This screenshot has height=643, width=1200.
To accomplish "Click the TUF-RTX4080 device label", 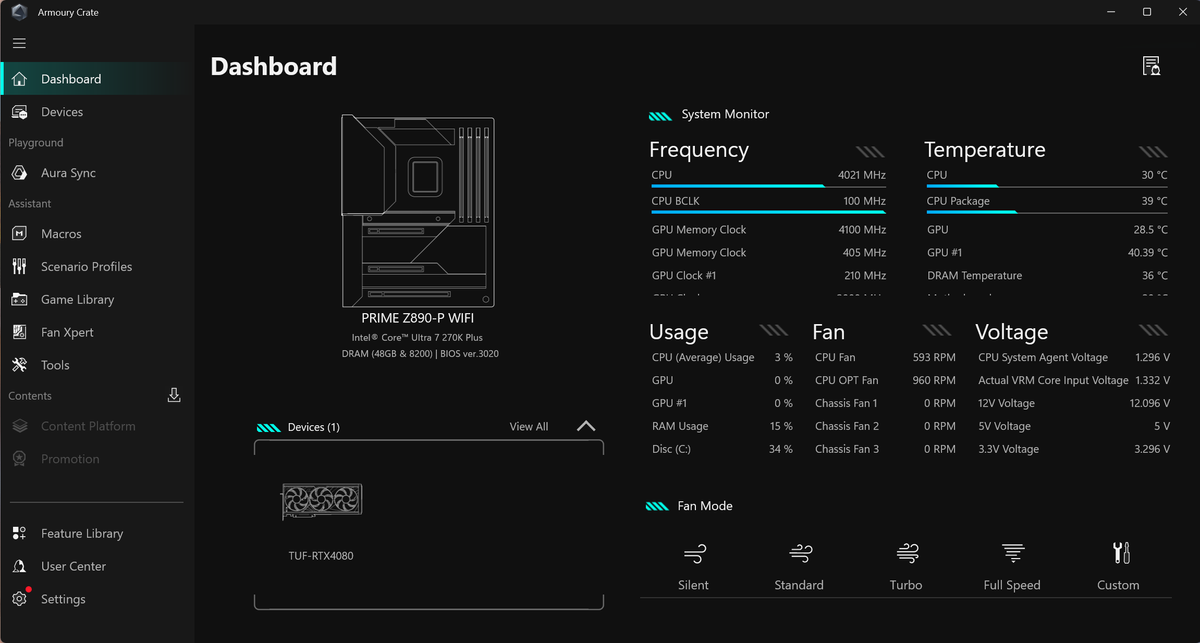I will [321, 556].
